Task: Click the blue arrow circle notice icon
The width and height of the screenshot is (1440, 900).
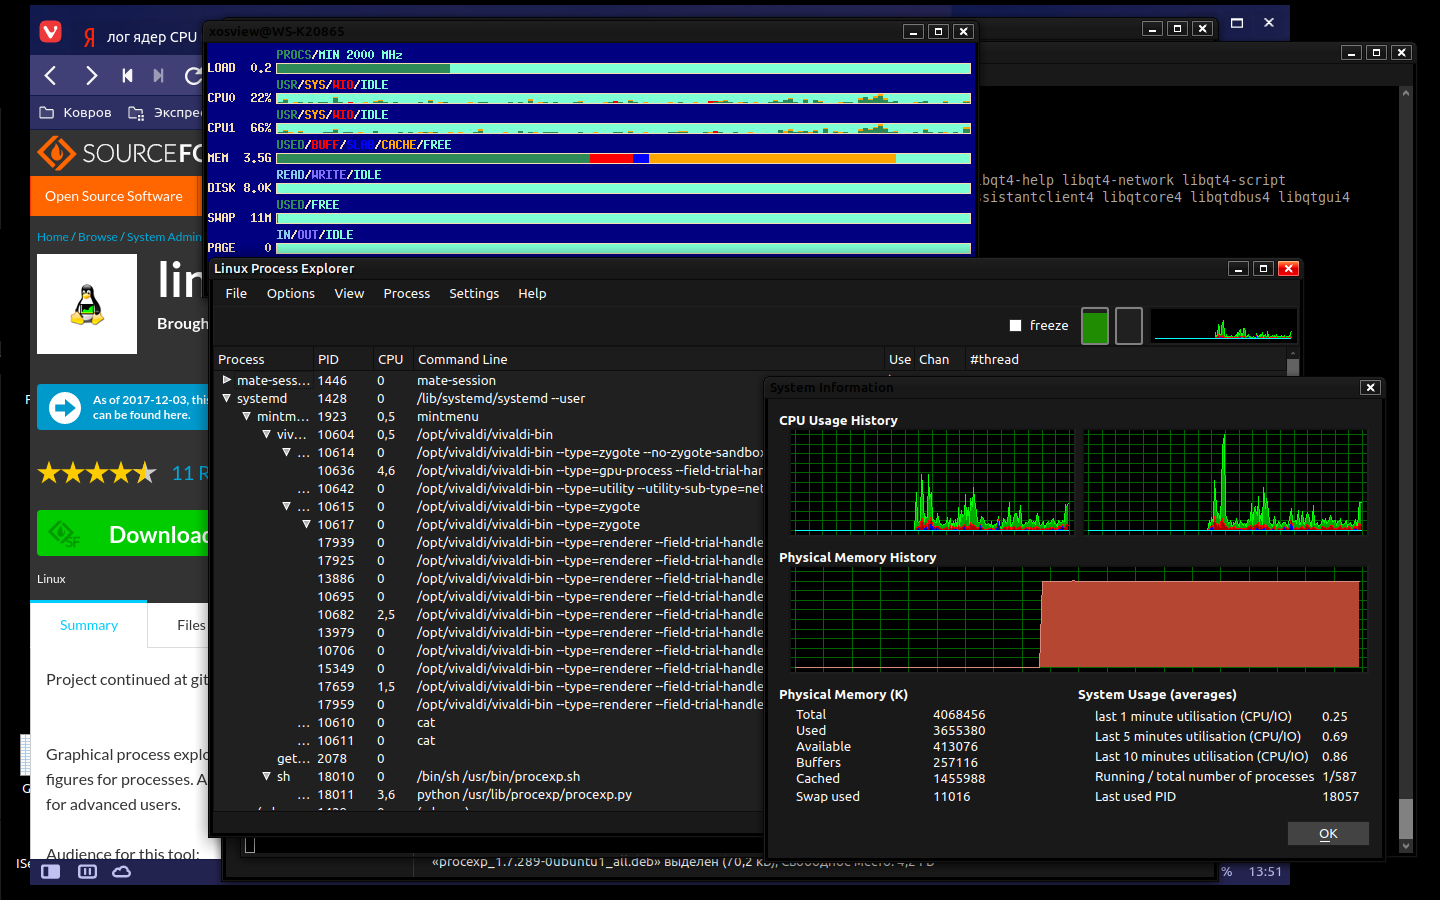Action: click(65, 408)
